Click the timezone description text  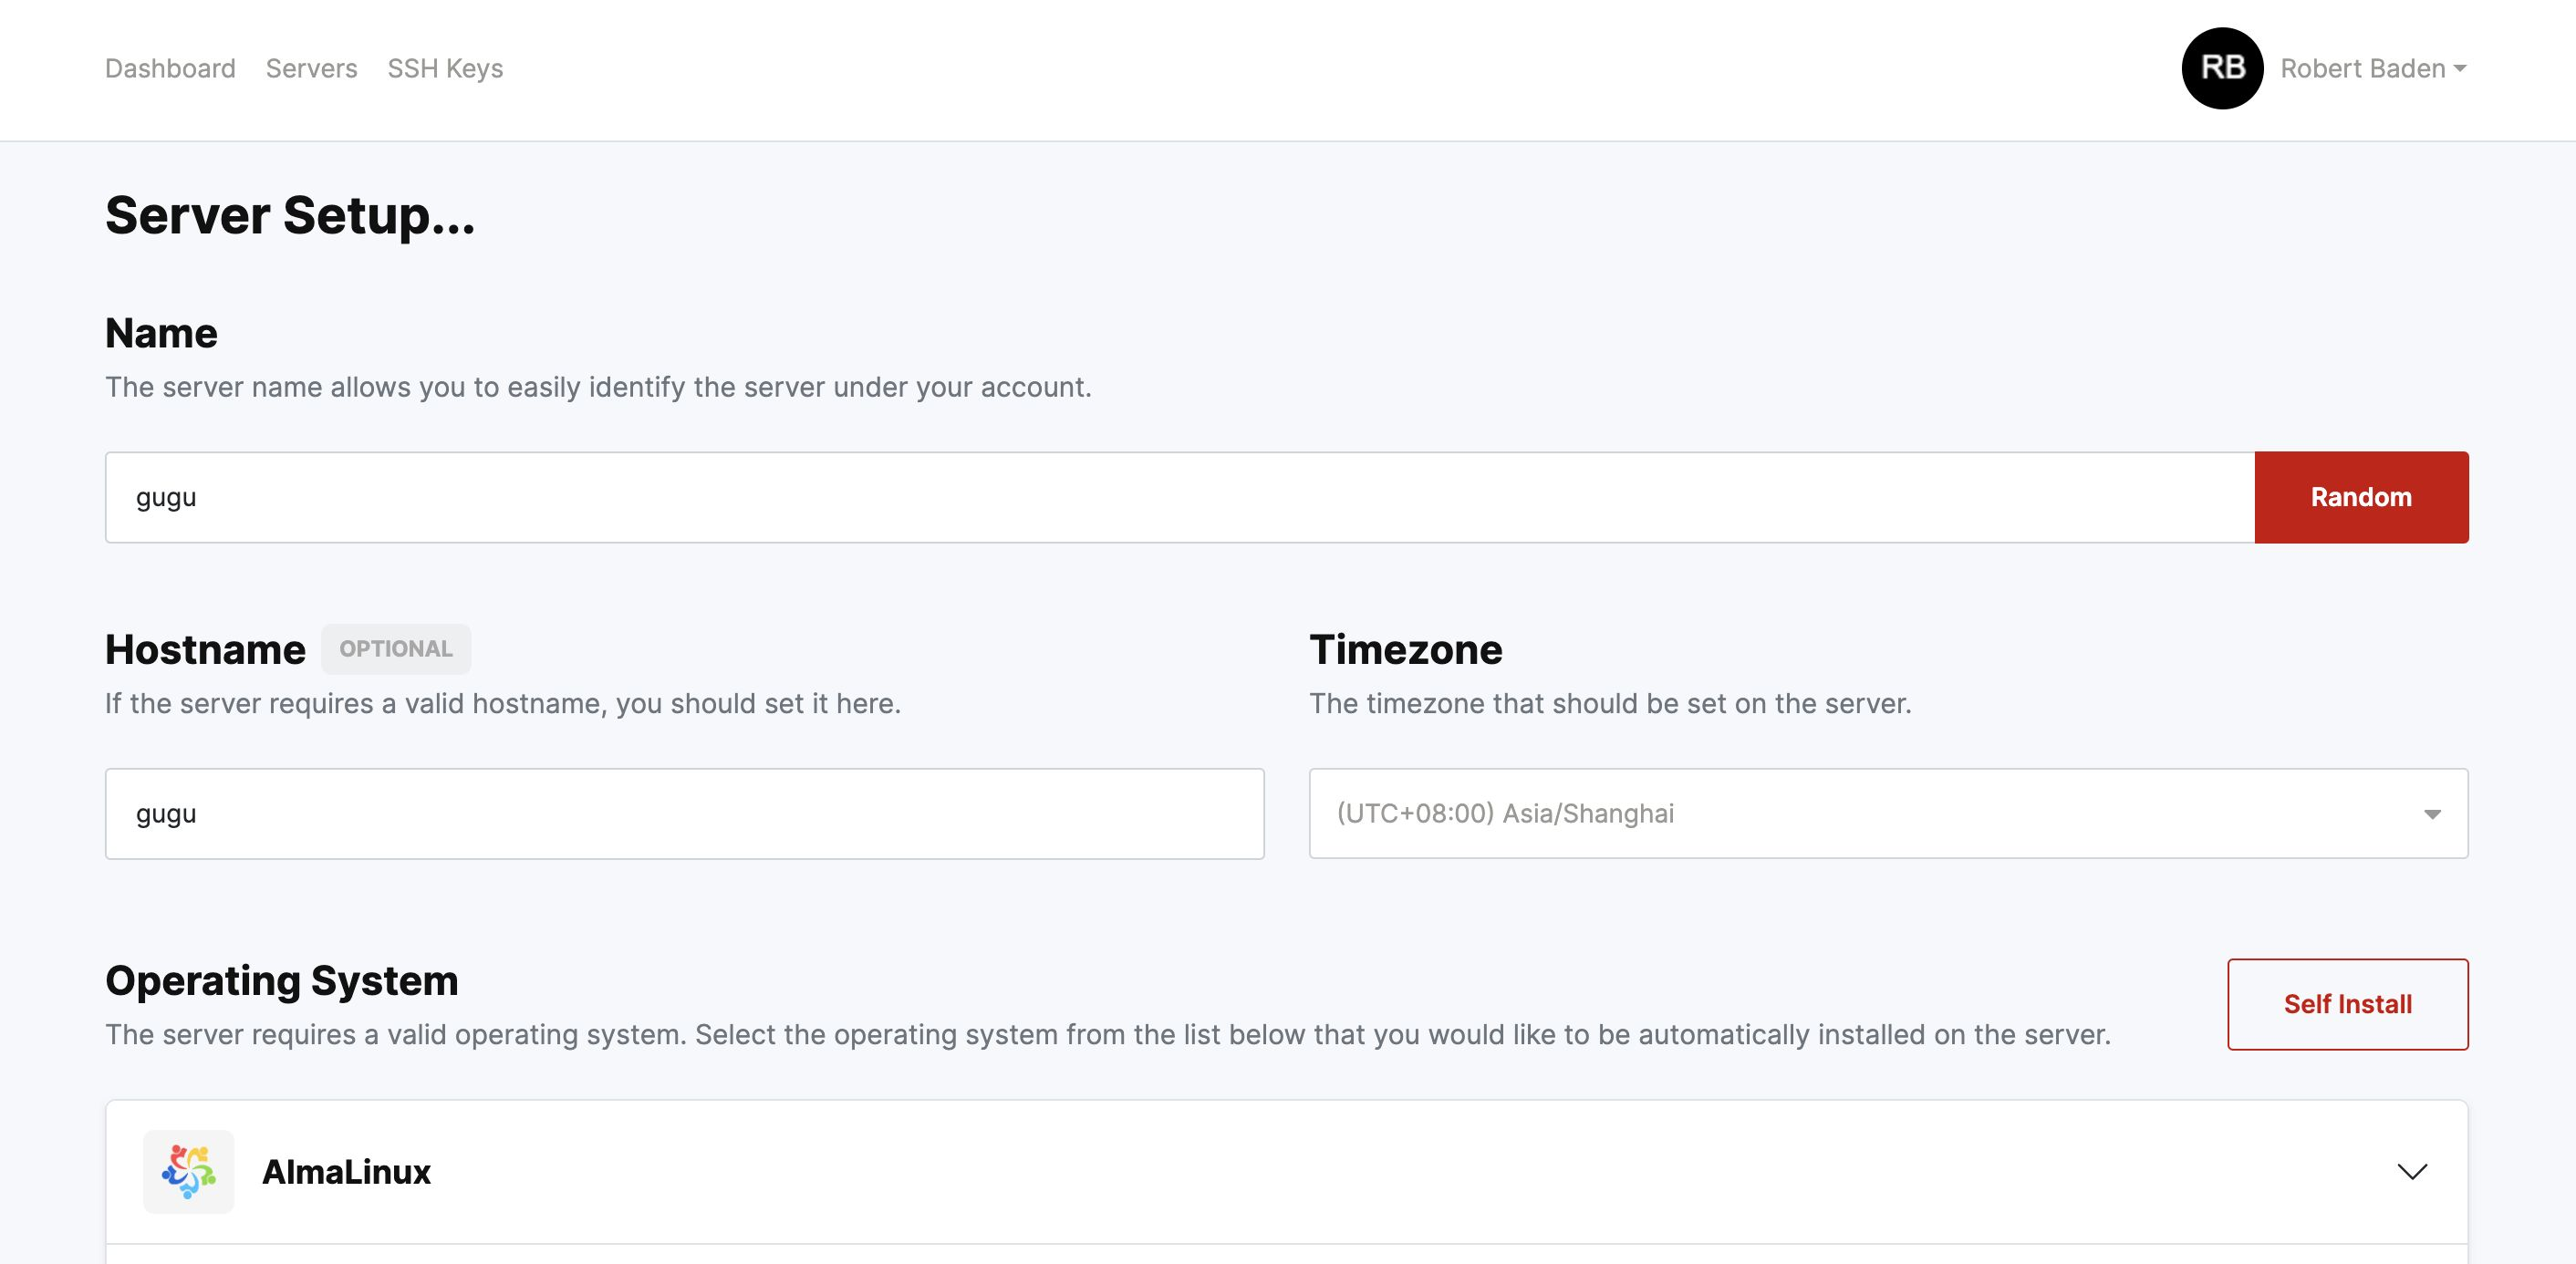click(1610, 703)
